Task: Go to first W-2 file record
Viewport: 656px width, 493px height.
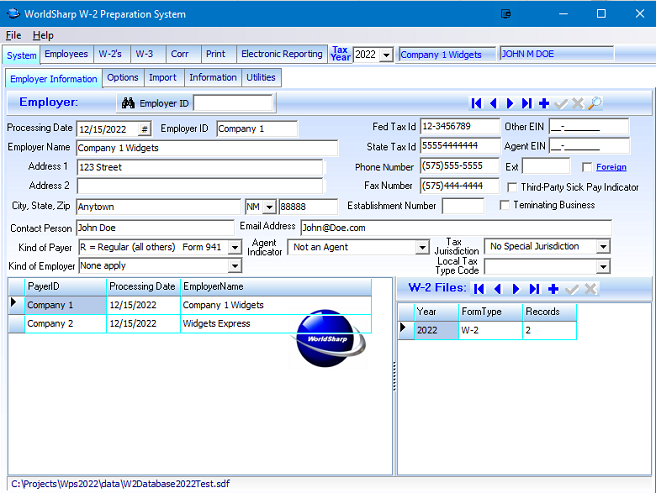Action: click(x=479, y=289)
